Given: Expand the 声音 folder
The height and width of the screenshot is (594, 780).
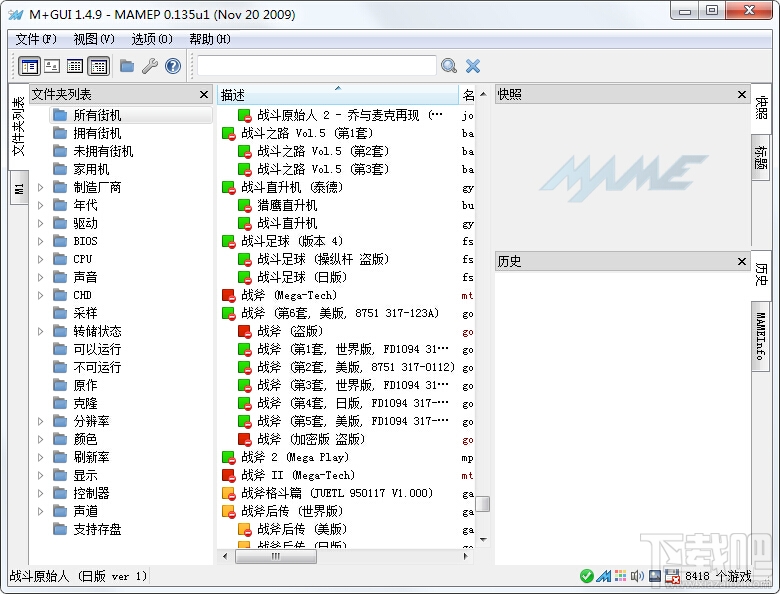Looking at the screenshot, I should (41, 277).
